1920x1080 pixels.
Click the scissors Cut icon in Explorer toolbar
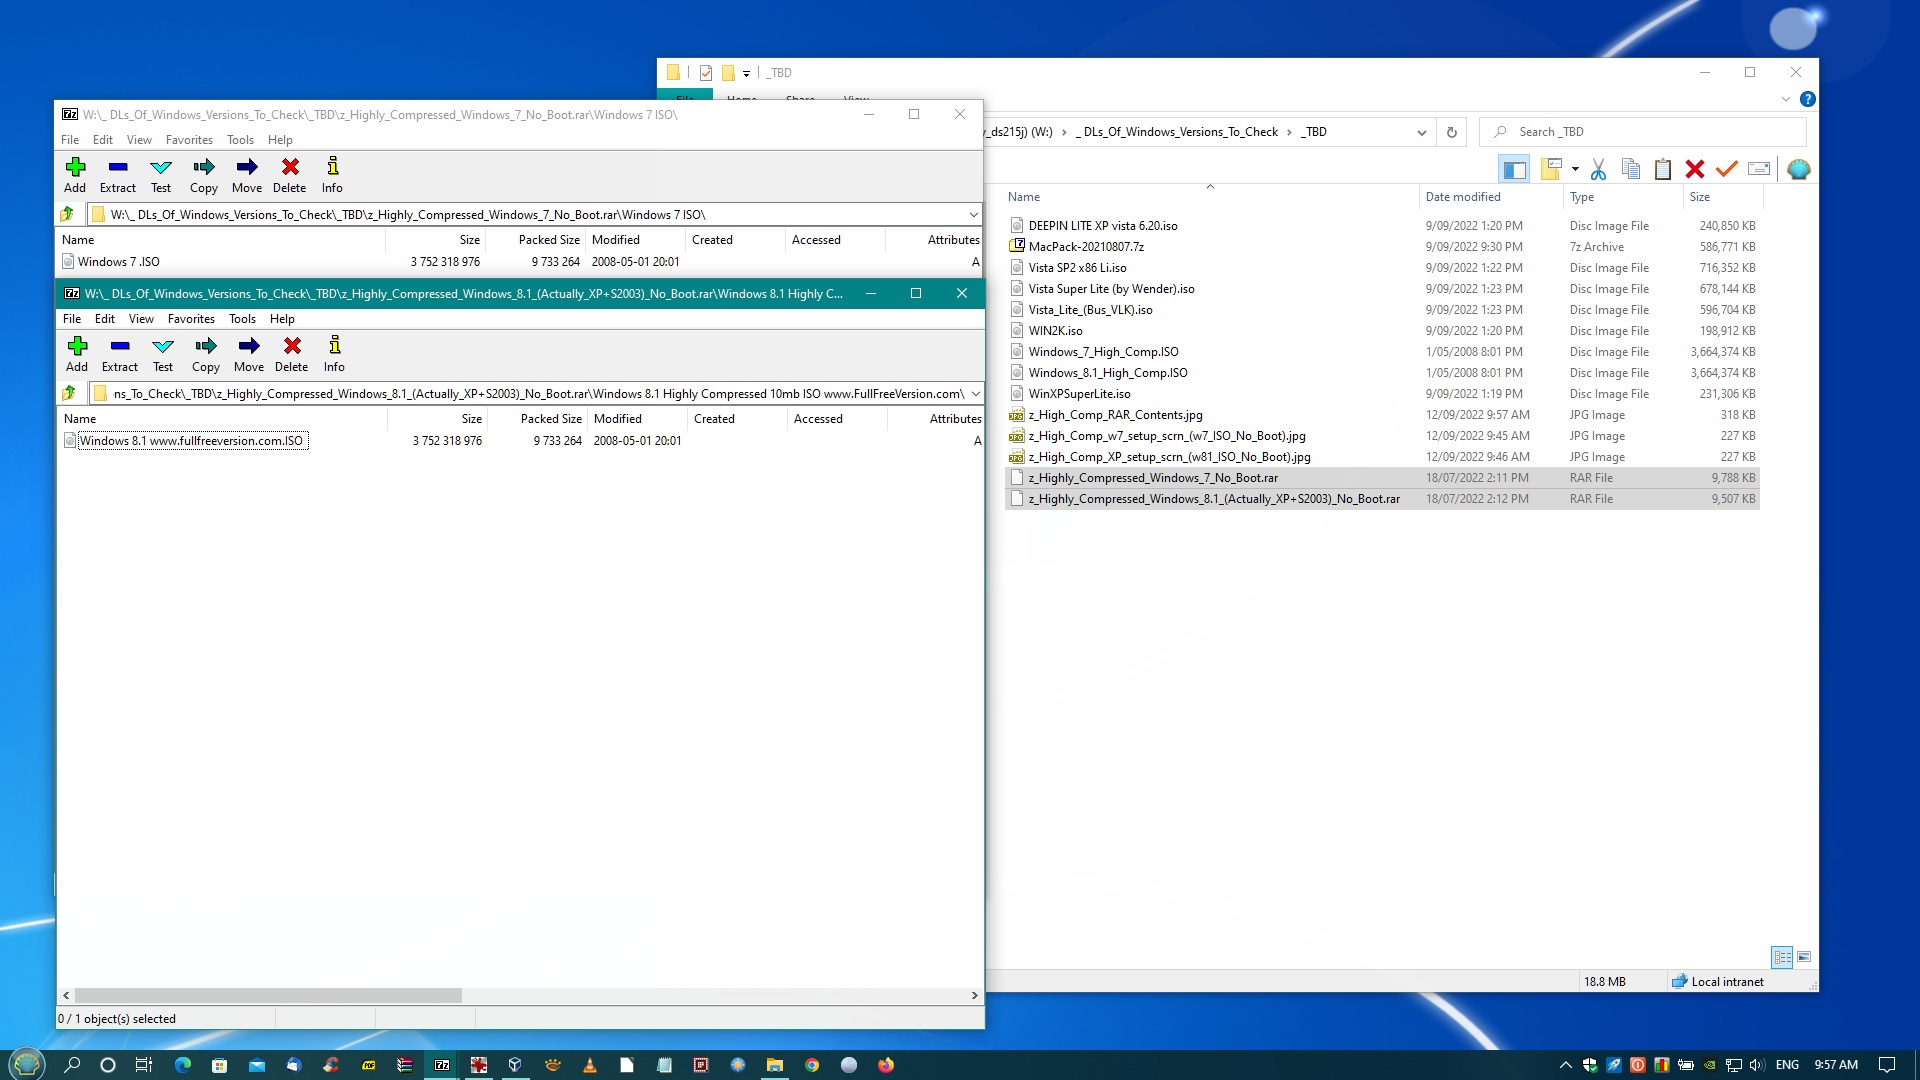(x=1598, y=169)
